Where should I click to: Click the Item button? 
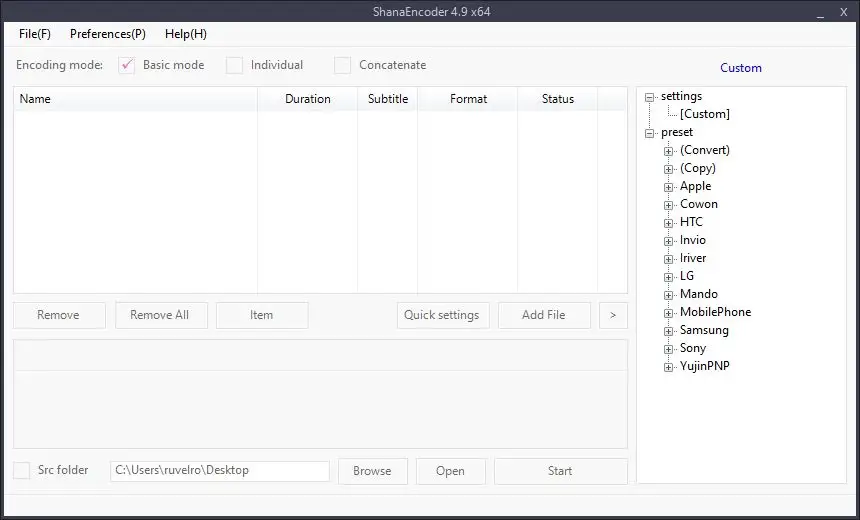click(x=262, y=315)
